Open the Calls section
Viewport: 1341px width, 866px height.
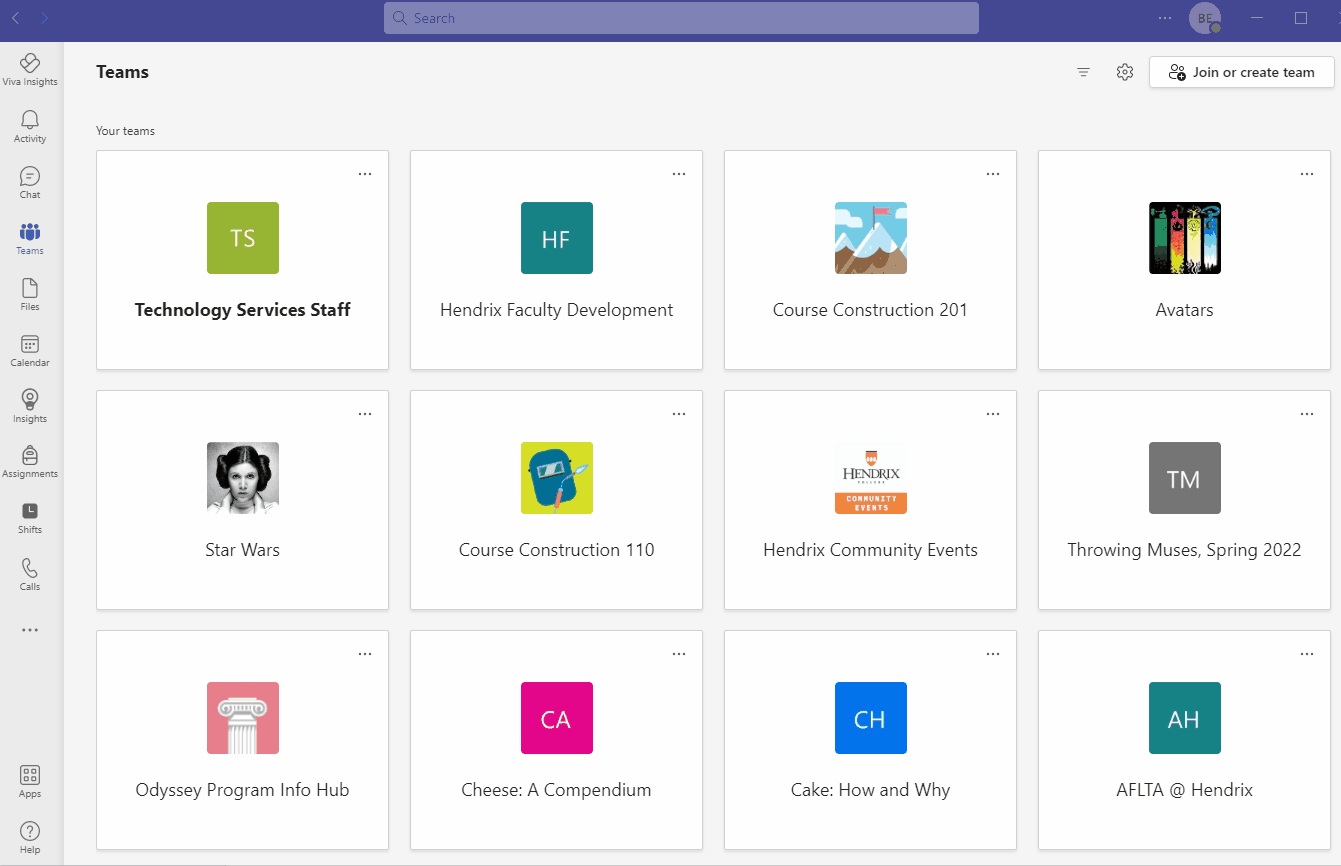(29, 572)
